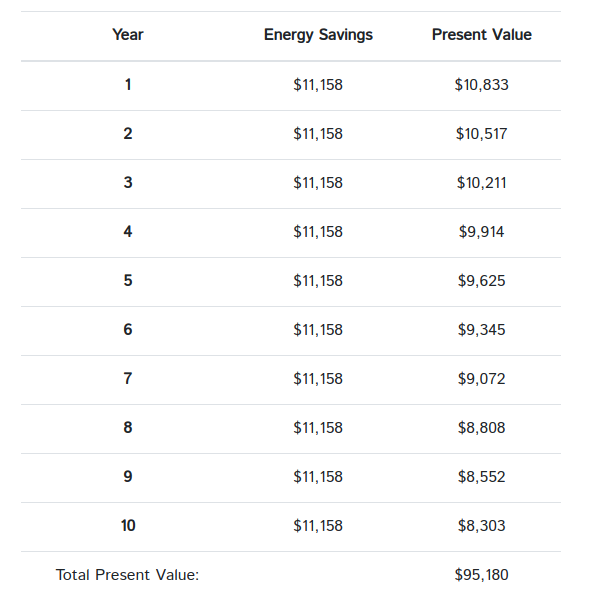Select the $10,517 present value cell
Viewport: 607px width, 605px height.
click(482, 134)
